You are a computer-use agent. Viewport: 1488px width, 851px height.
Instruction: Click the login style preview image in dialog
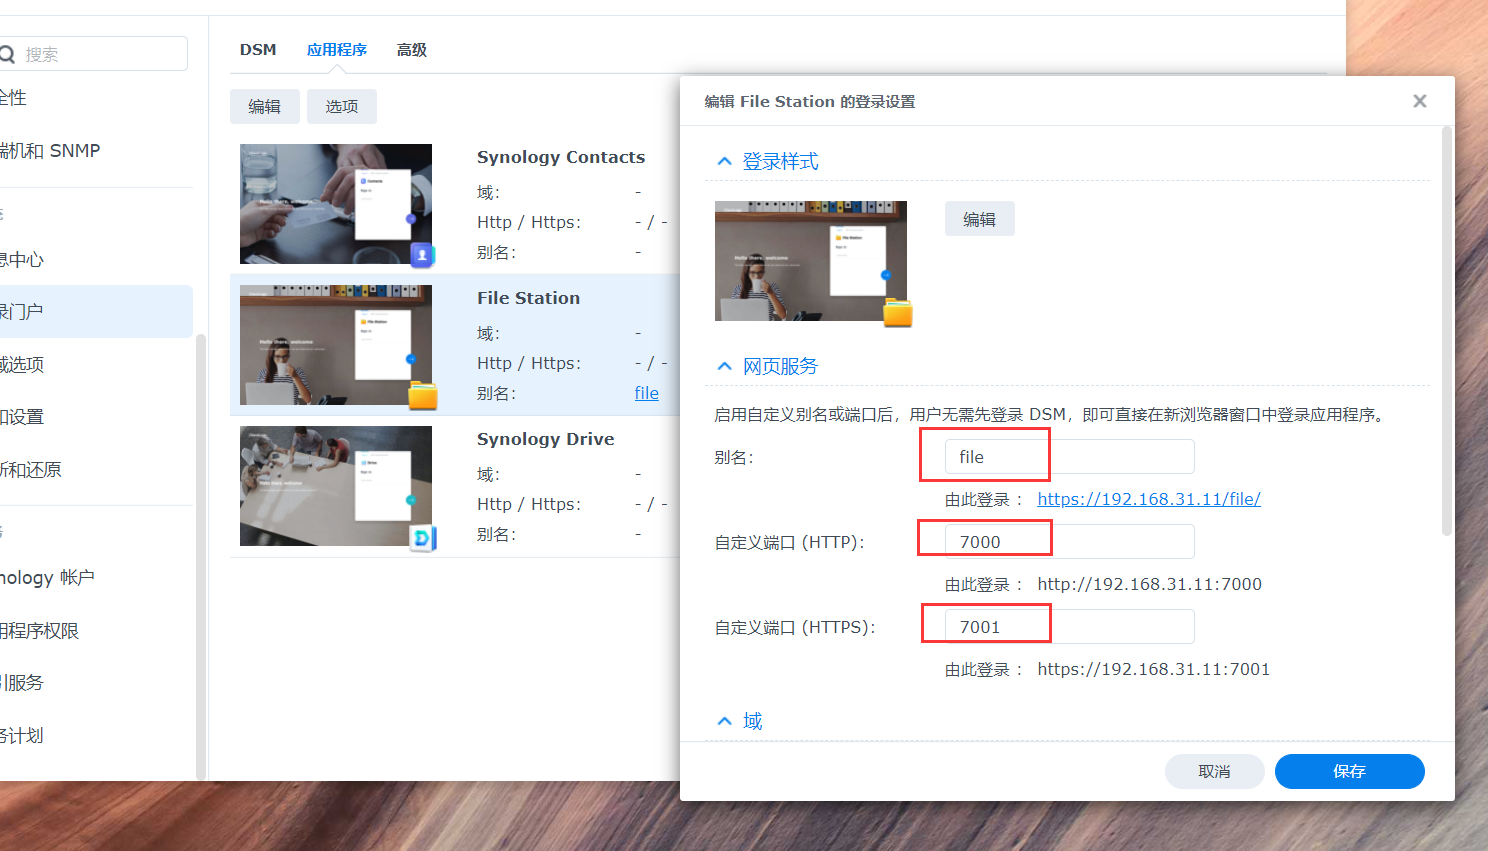point(811,261)
